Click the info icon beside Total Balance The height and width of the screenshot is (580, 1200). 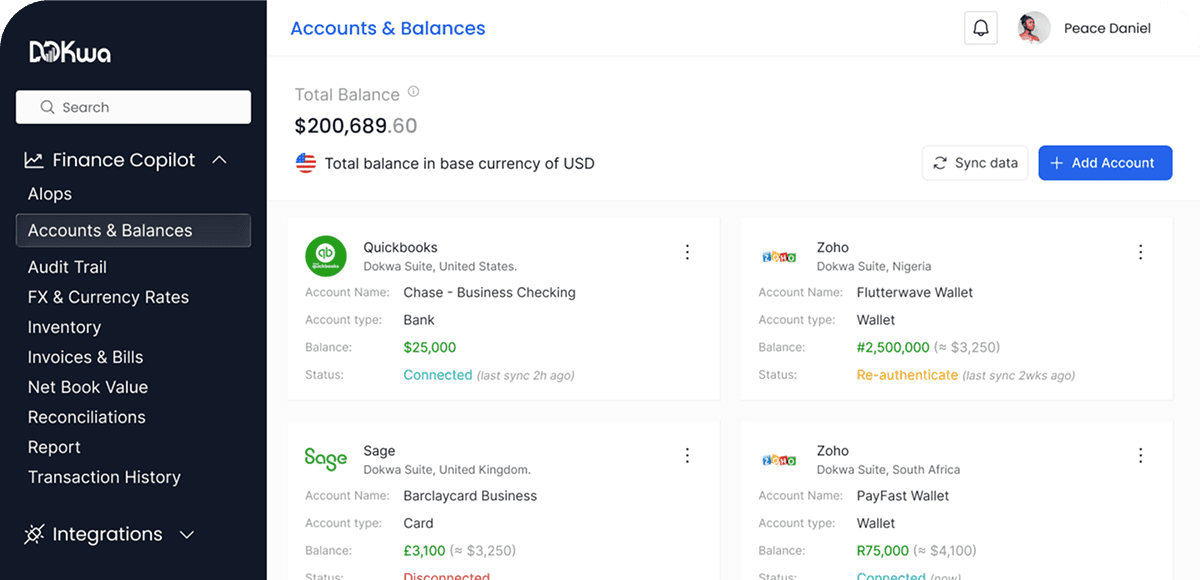(x=413, y=92)
